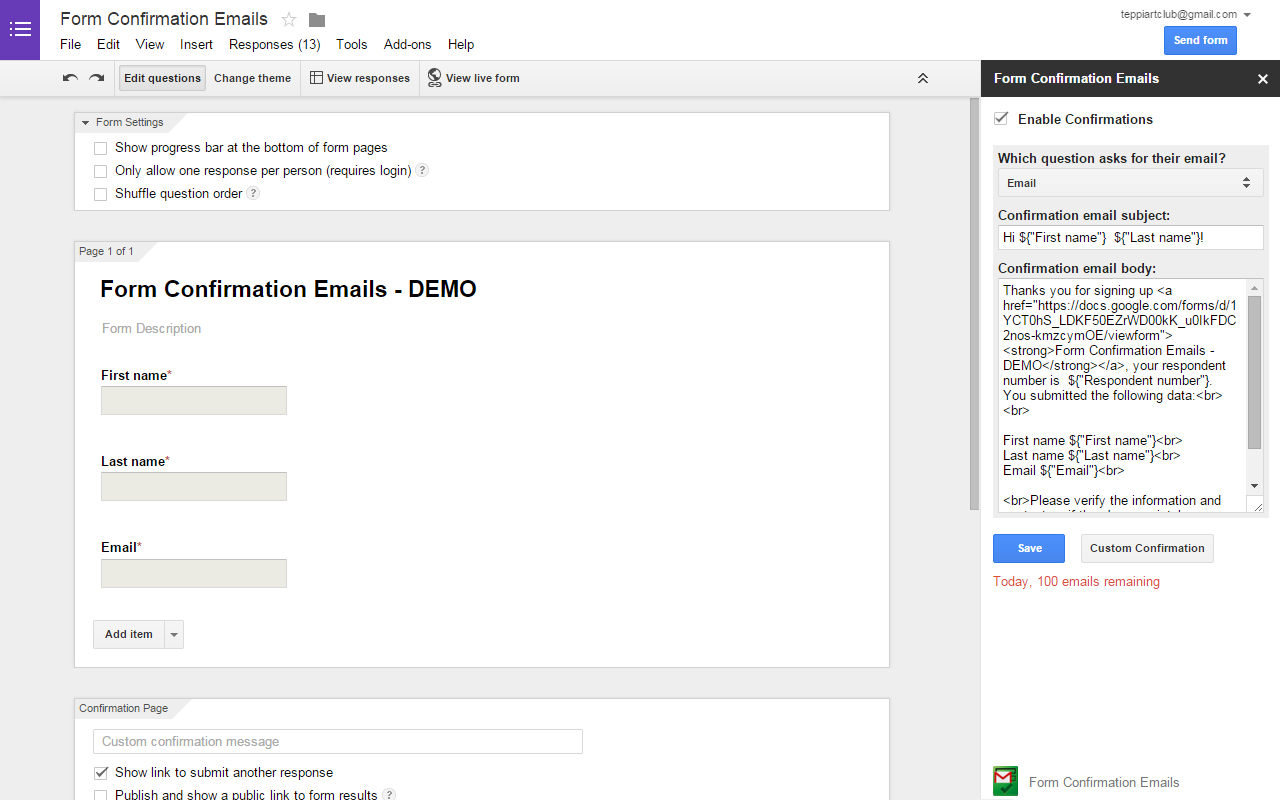Star the Form Confirmation Emails document
The width and height of the screenshot is (1280, 800).
point(289,20)
